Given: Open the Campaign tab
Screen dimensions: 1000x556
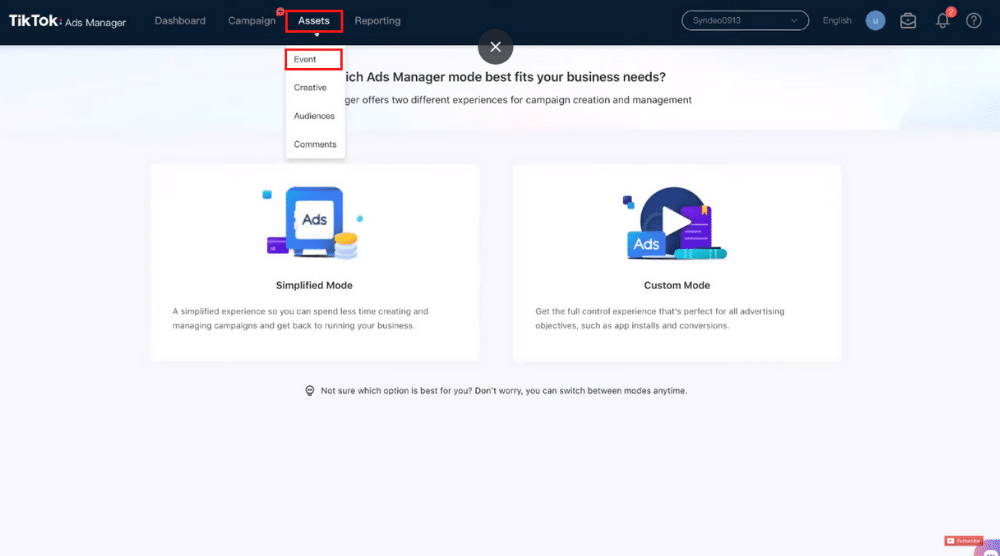Looking at the screenshot, I should pyautogui.click(x=251, y=20).
